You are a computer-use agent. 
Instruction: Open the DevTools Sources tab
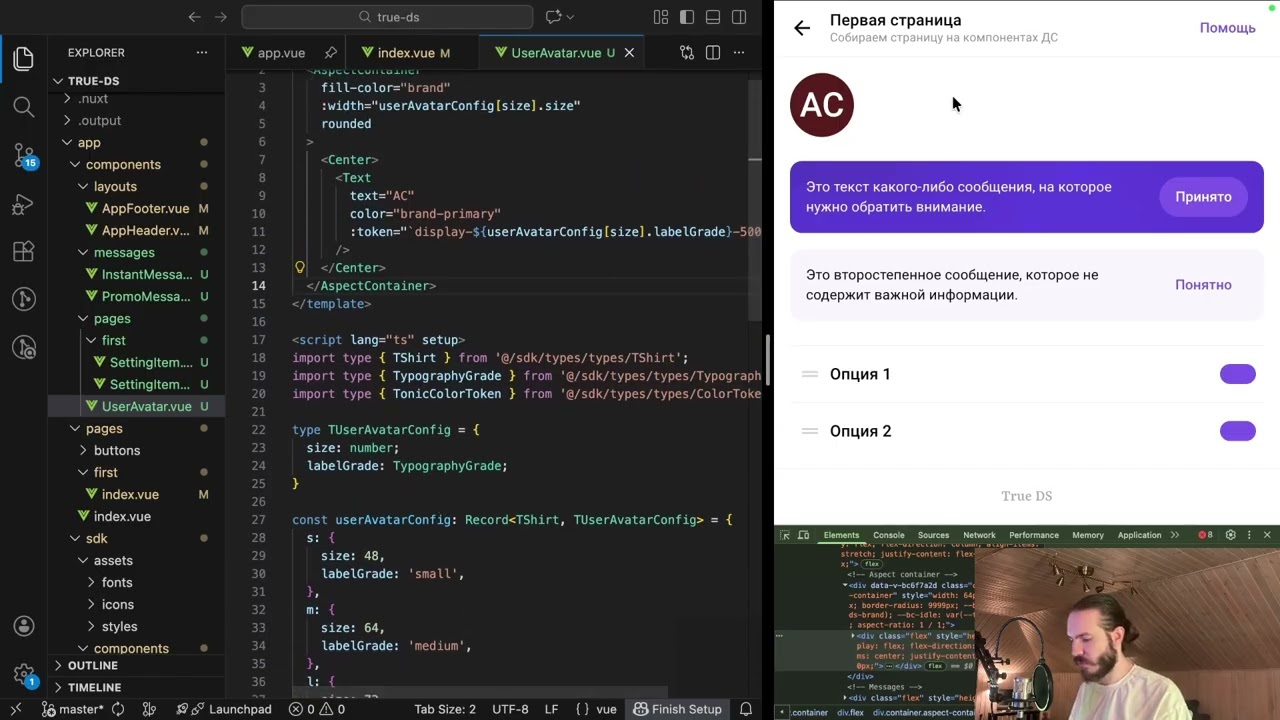click(933, 535)
